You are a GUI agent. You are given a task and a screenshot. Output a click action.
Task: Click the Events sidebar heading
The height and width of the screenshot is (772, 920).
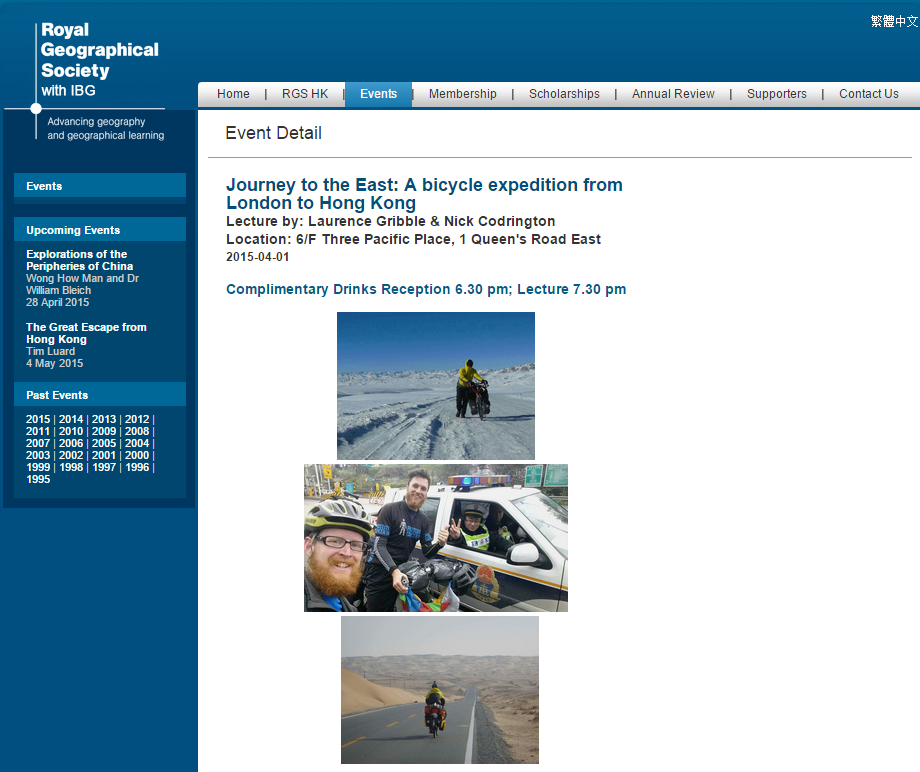click(44, 186)
